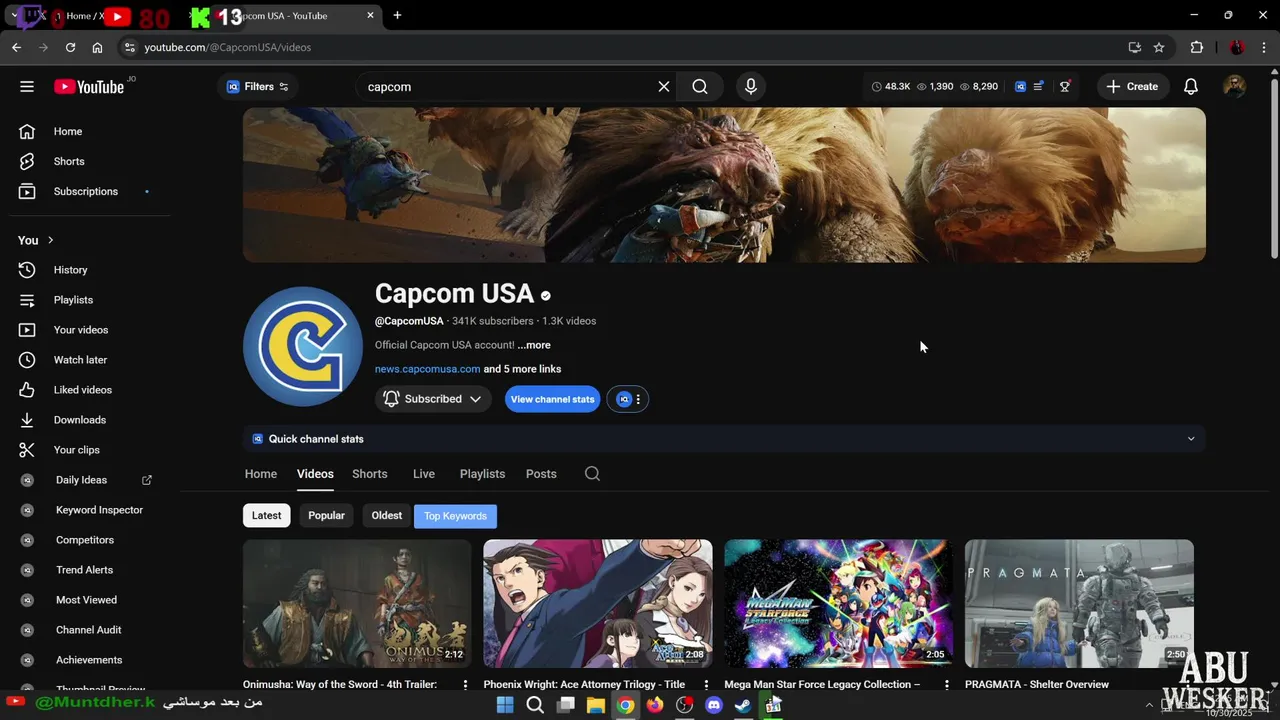Start voice search with the microphone

[x=751, y=87]
